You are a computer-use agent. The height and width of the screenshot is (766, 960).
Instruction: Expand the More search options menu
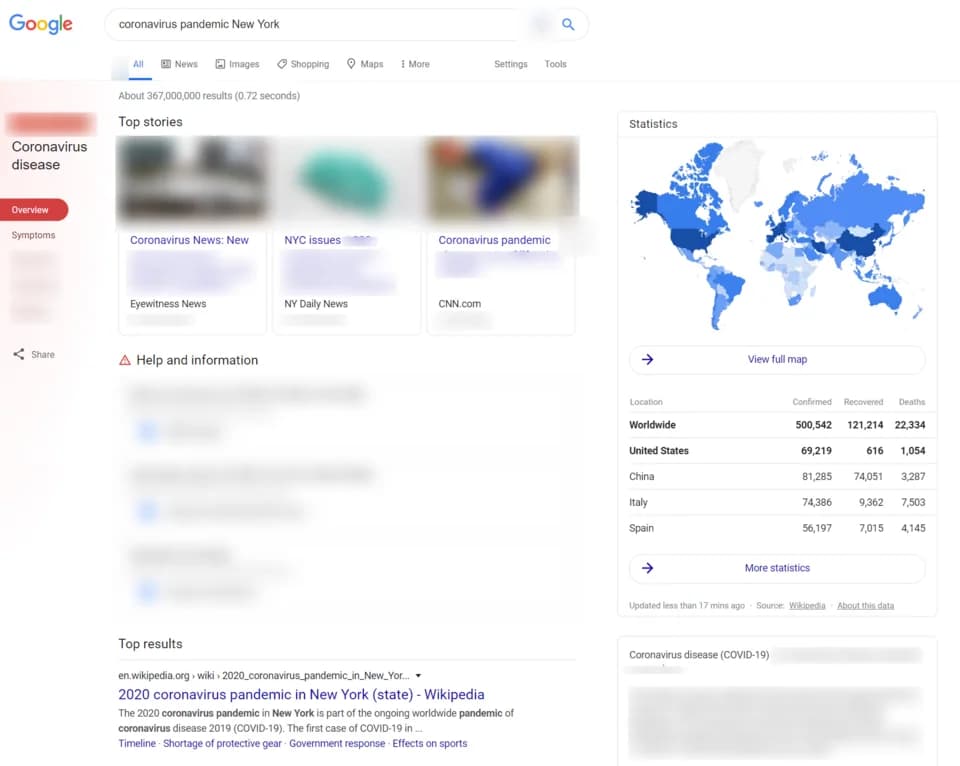415,64
